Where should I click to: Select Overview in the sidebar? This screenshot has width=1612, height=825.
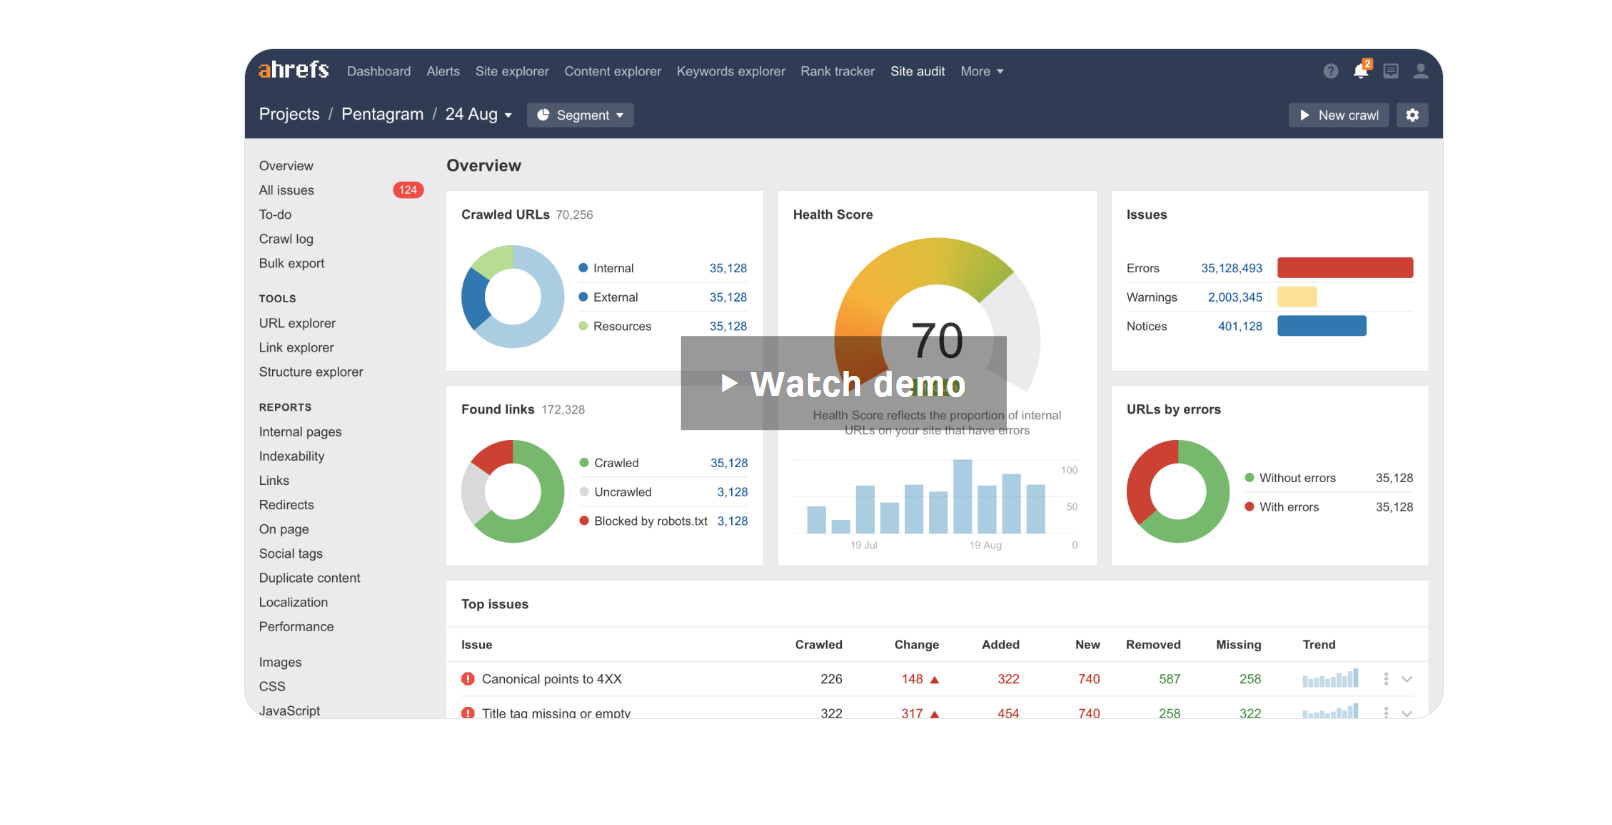point(286,166)
